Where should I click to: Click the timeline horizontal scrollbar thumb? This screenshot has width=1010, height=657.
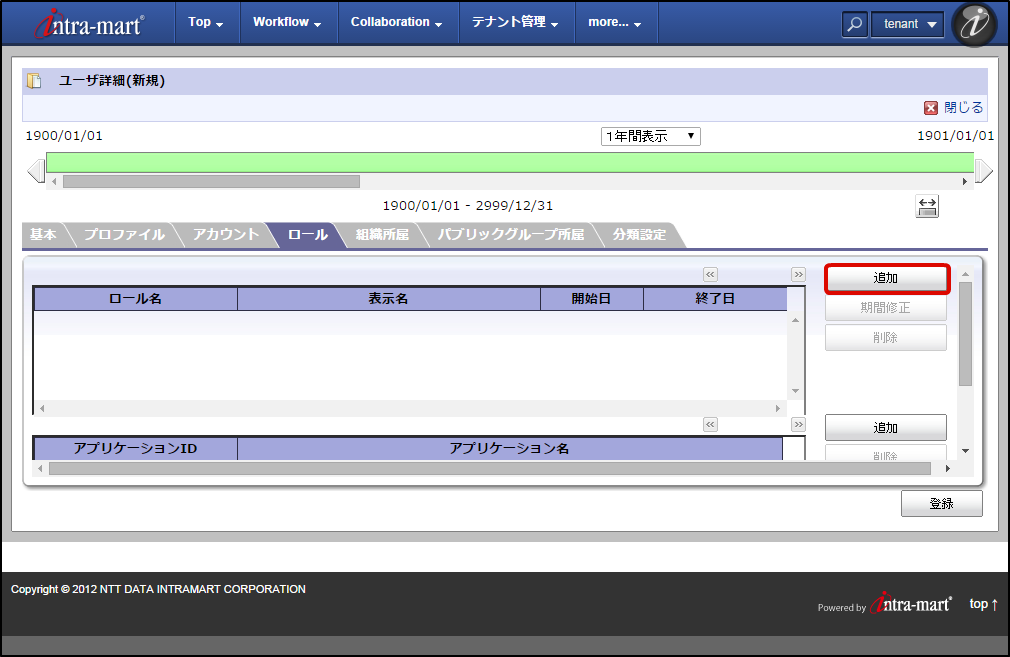[211, 182]
